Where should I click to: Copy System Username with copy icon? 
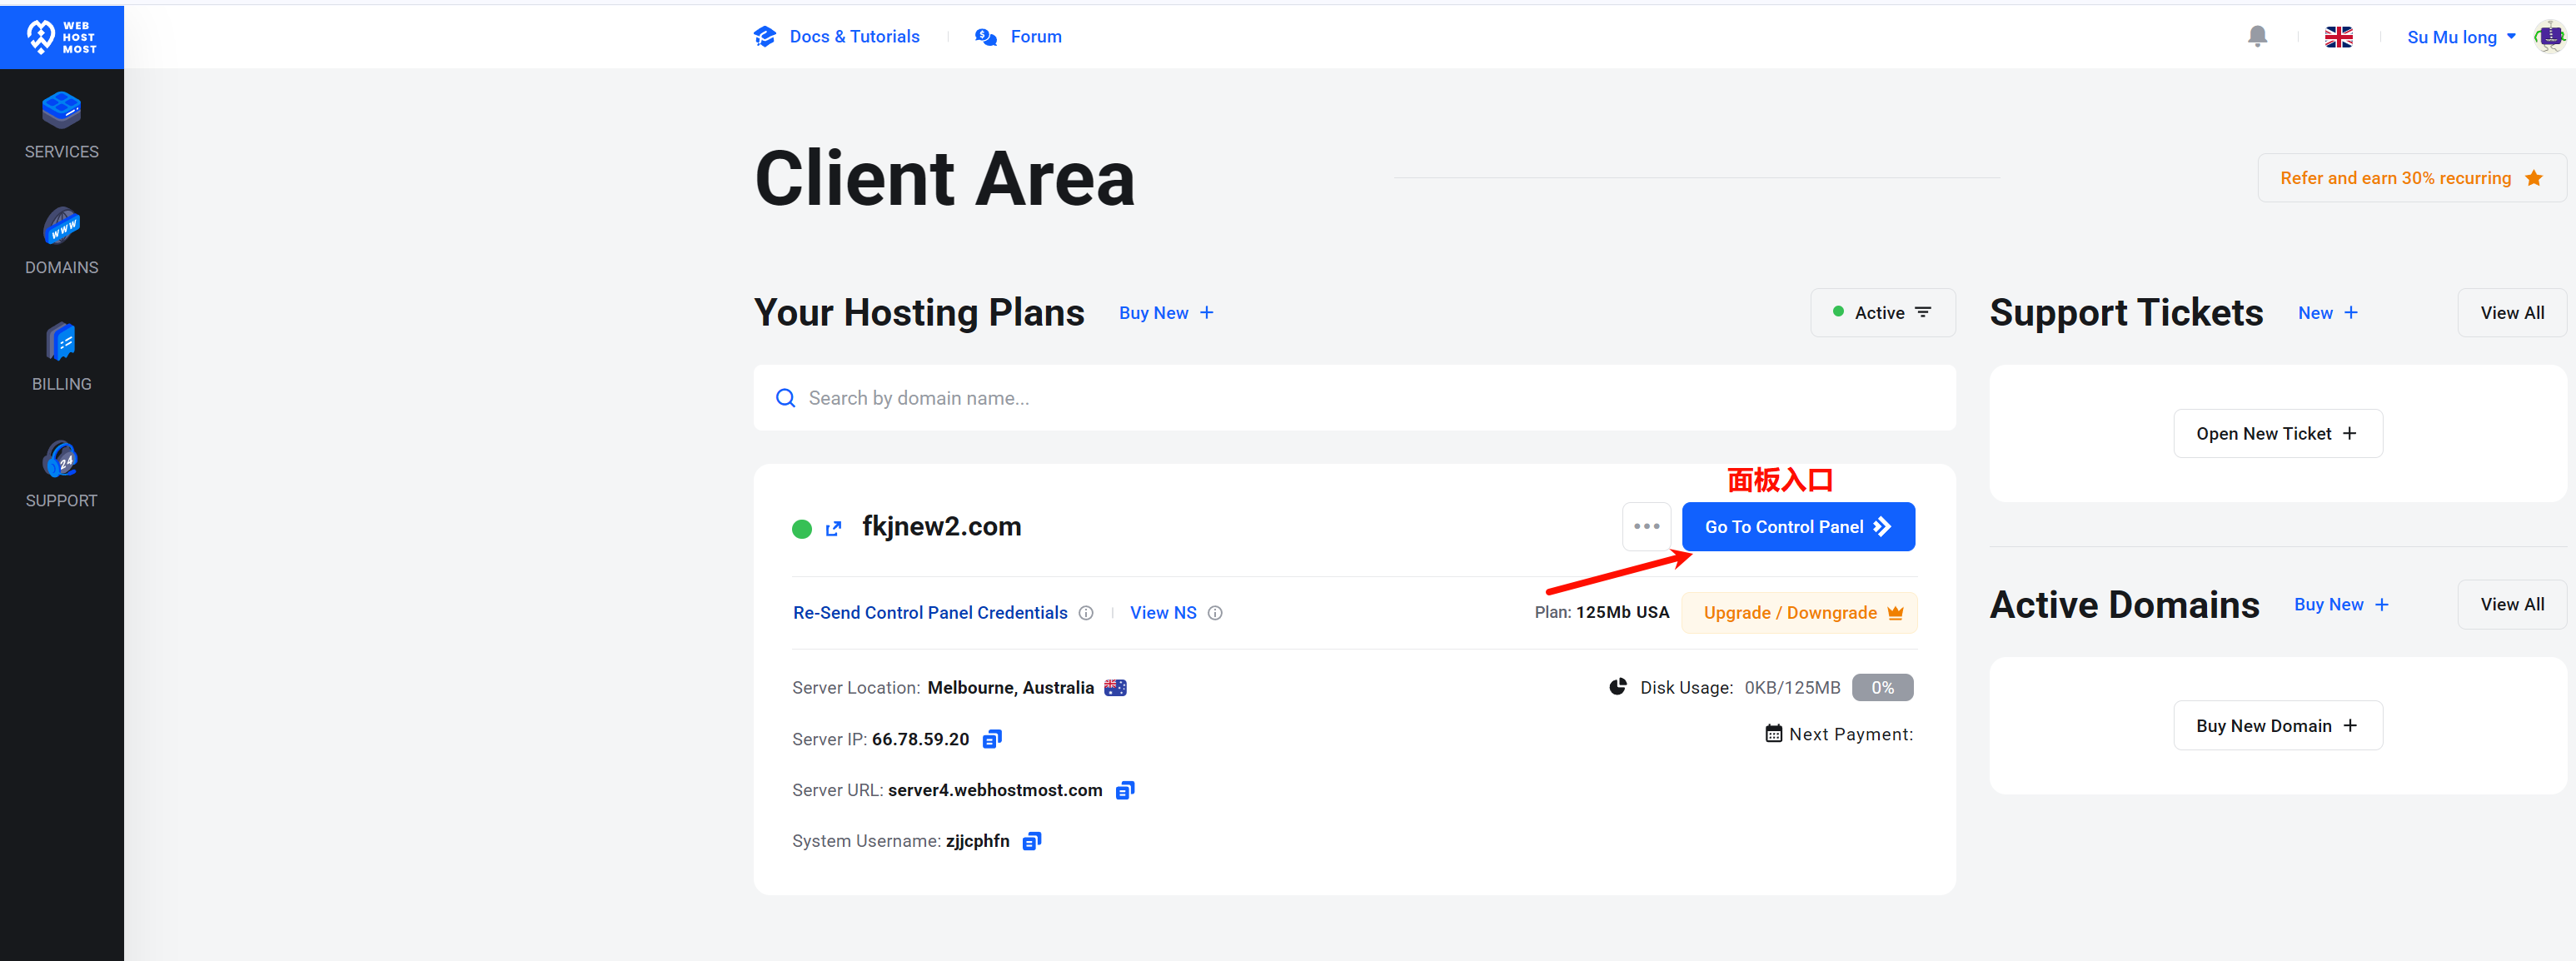pyautogui.click(x=1031, y=841)
